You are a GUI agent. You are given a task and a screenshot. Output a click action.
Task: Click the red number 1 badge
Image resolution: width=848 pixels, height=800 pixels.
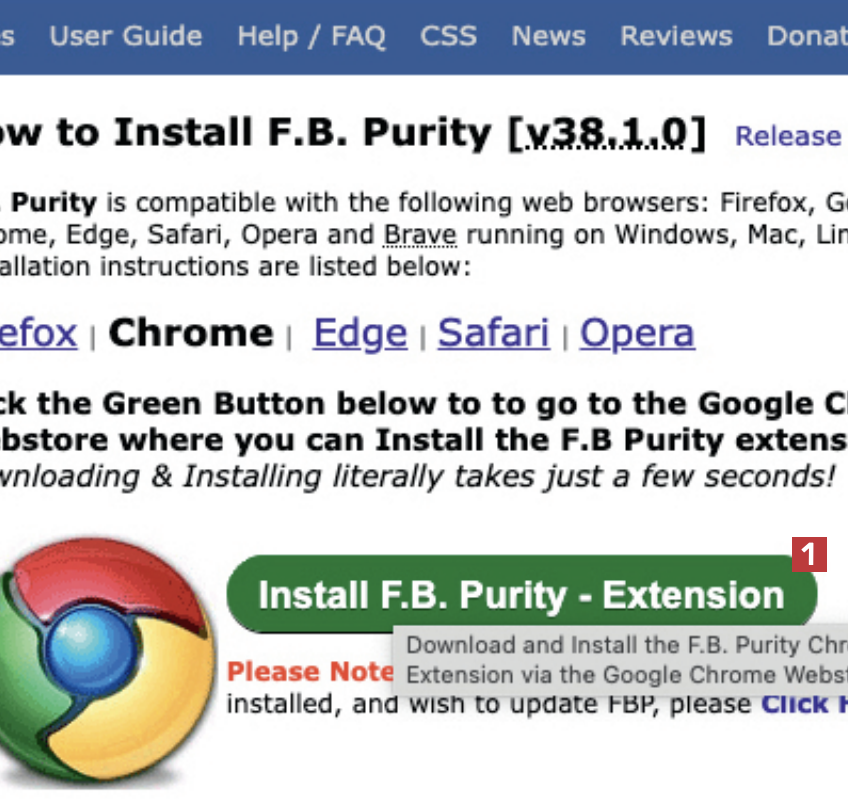coord(809,554)
